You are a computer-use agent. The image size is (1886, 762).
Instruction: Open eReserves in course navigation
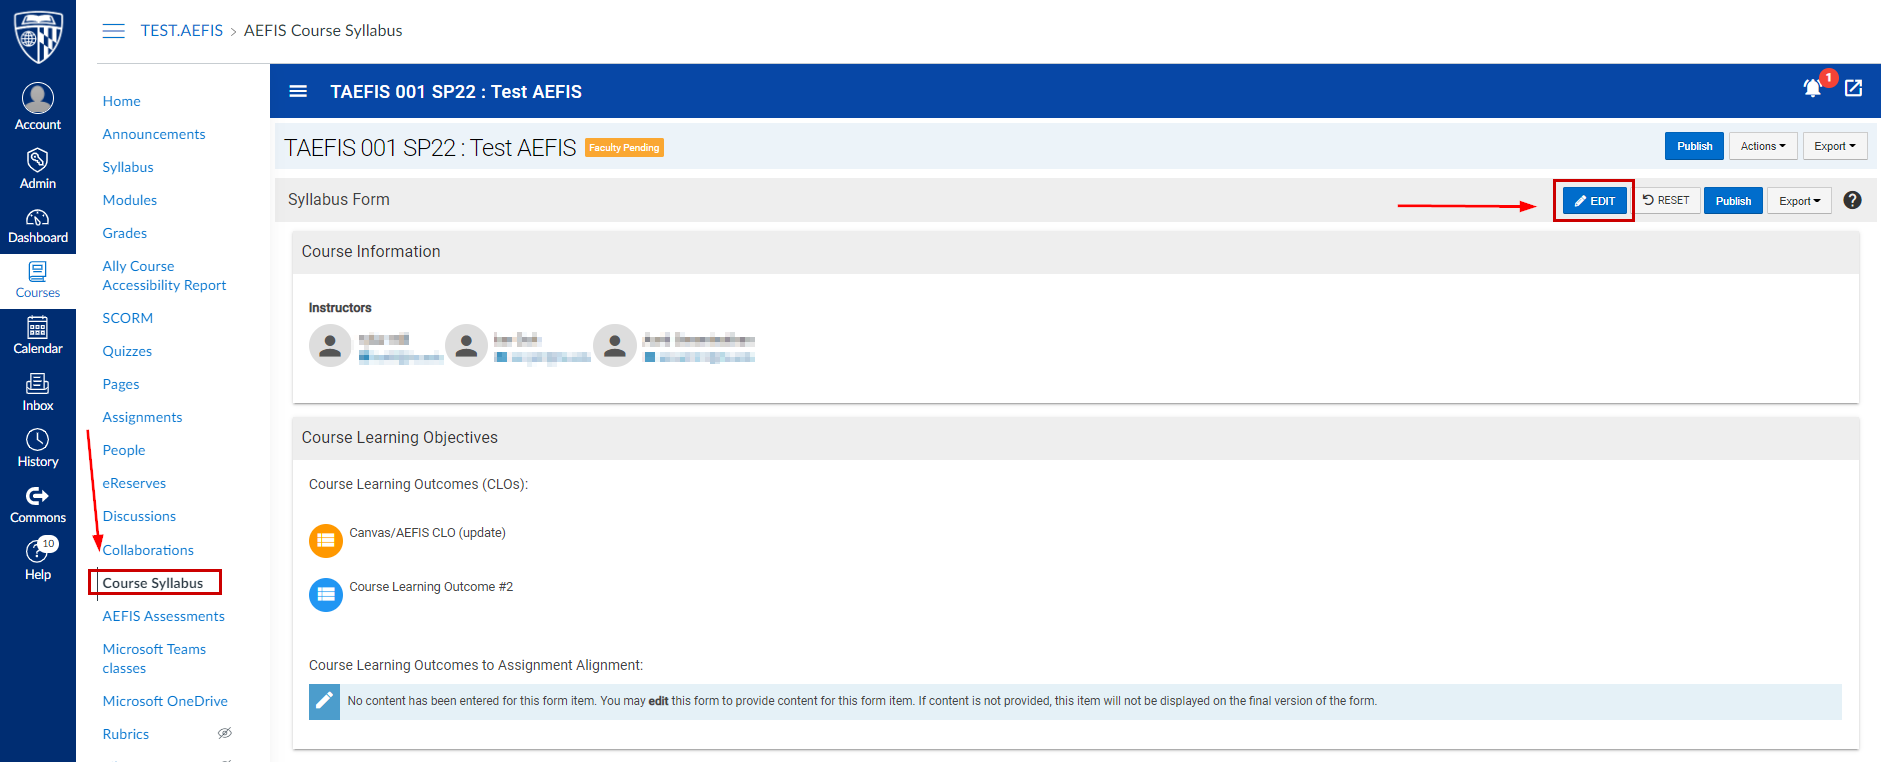coord(134,483)
